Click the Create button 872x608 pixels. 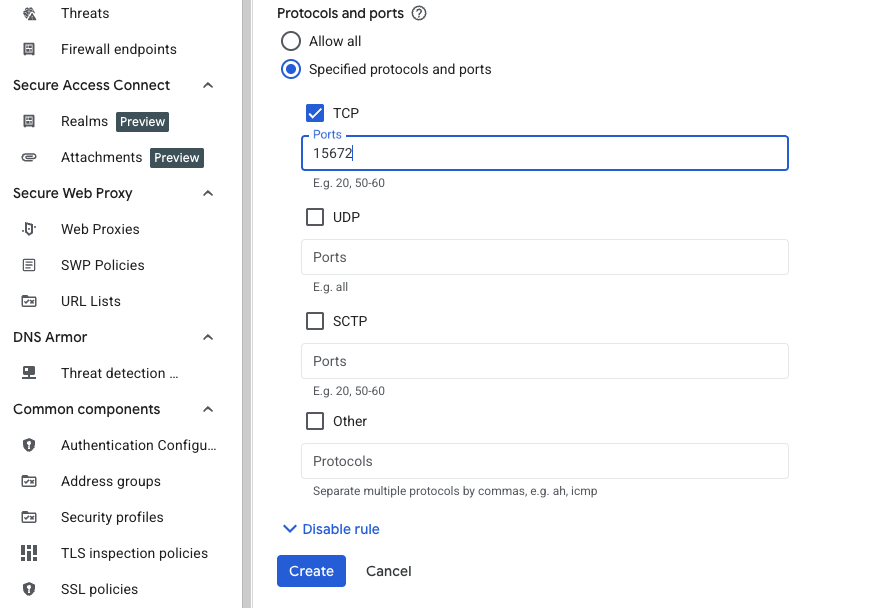point(311,571)
